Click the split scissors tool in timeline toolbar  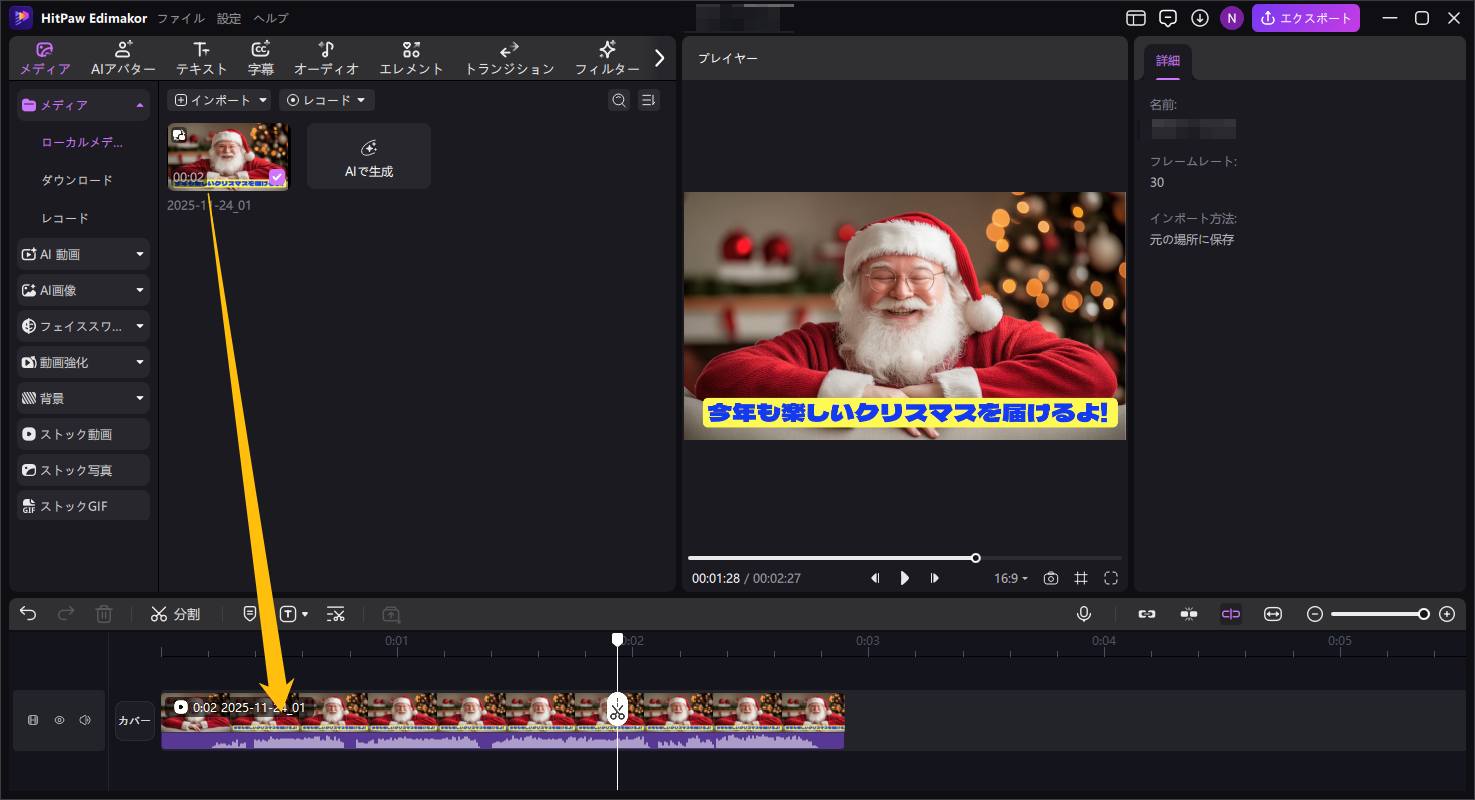coord(175,614)
